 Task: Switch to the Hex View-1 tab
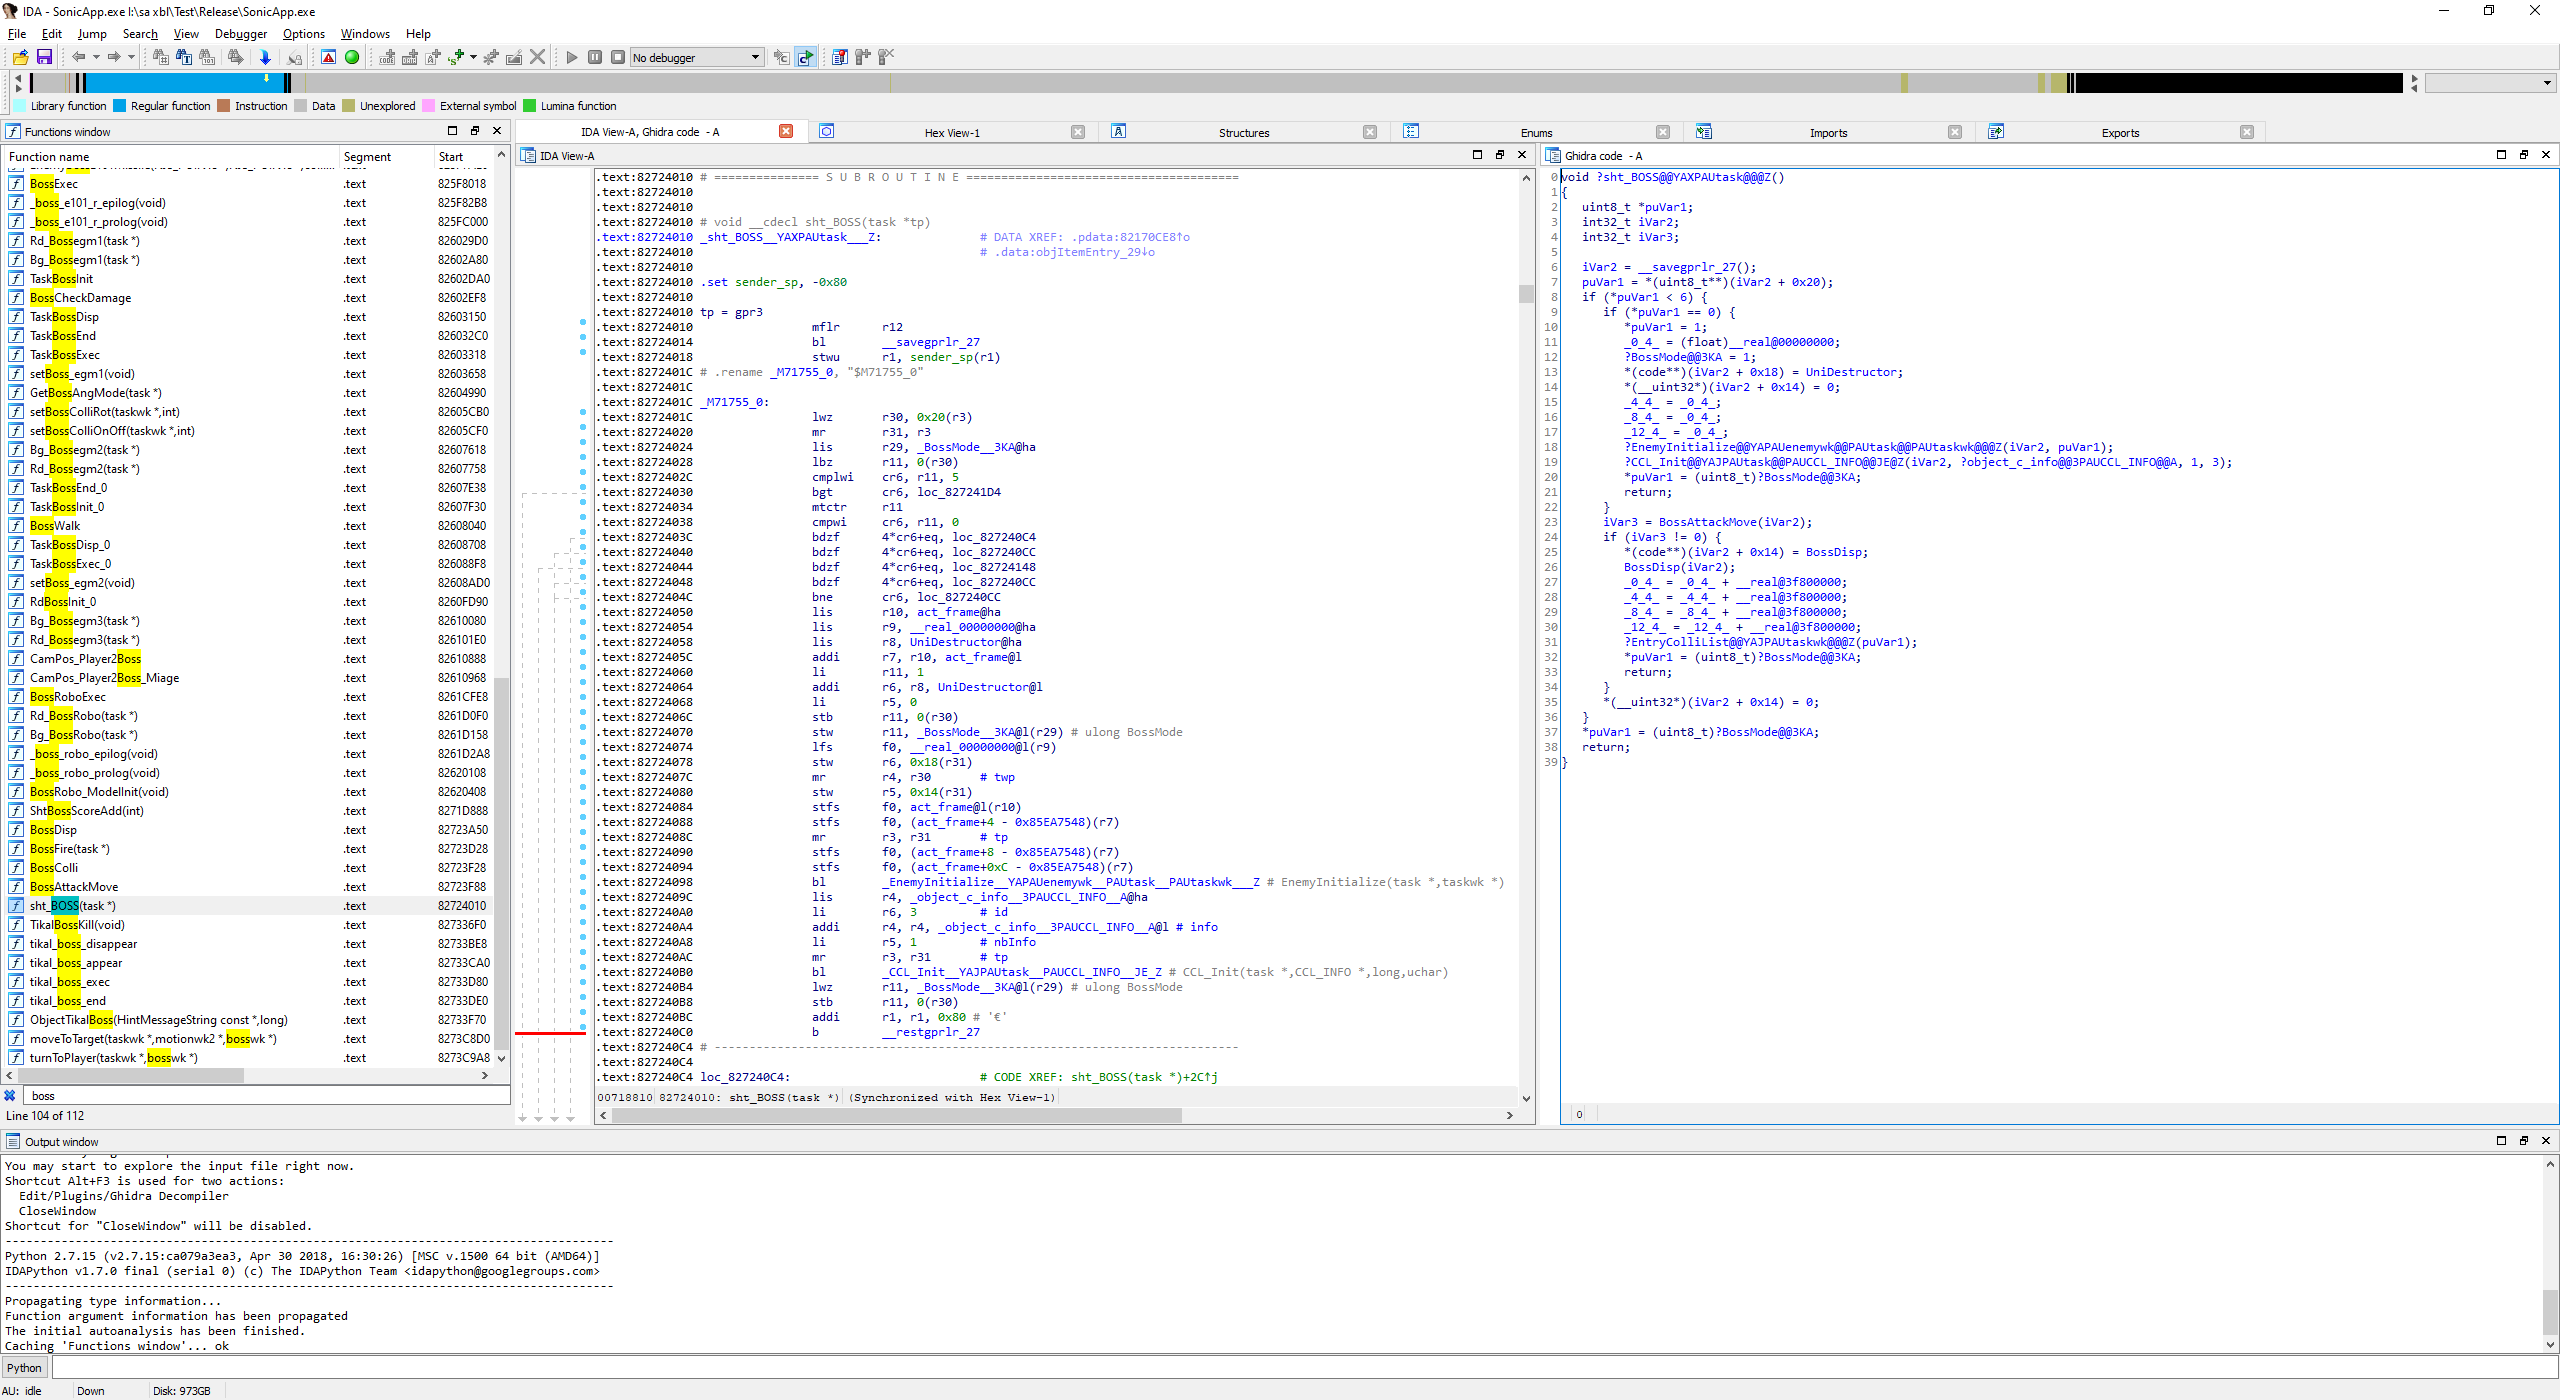pyautogui.click(x=952, y=132)
